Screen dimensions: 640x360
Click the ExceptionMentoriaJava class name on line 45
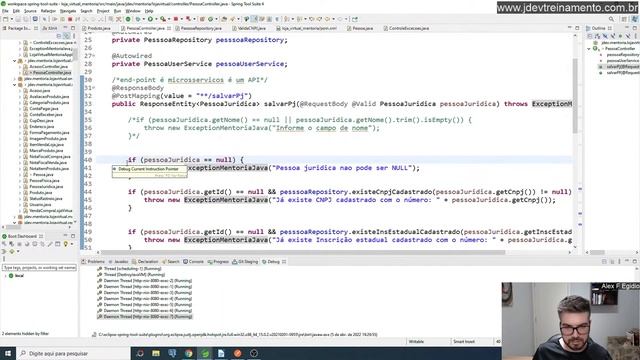click(226, 200)
